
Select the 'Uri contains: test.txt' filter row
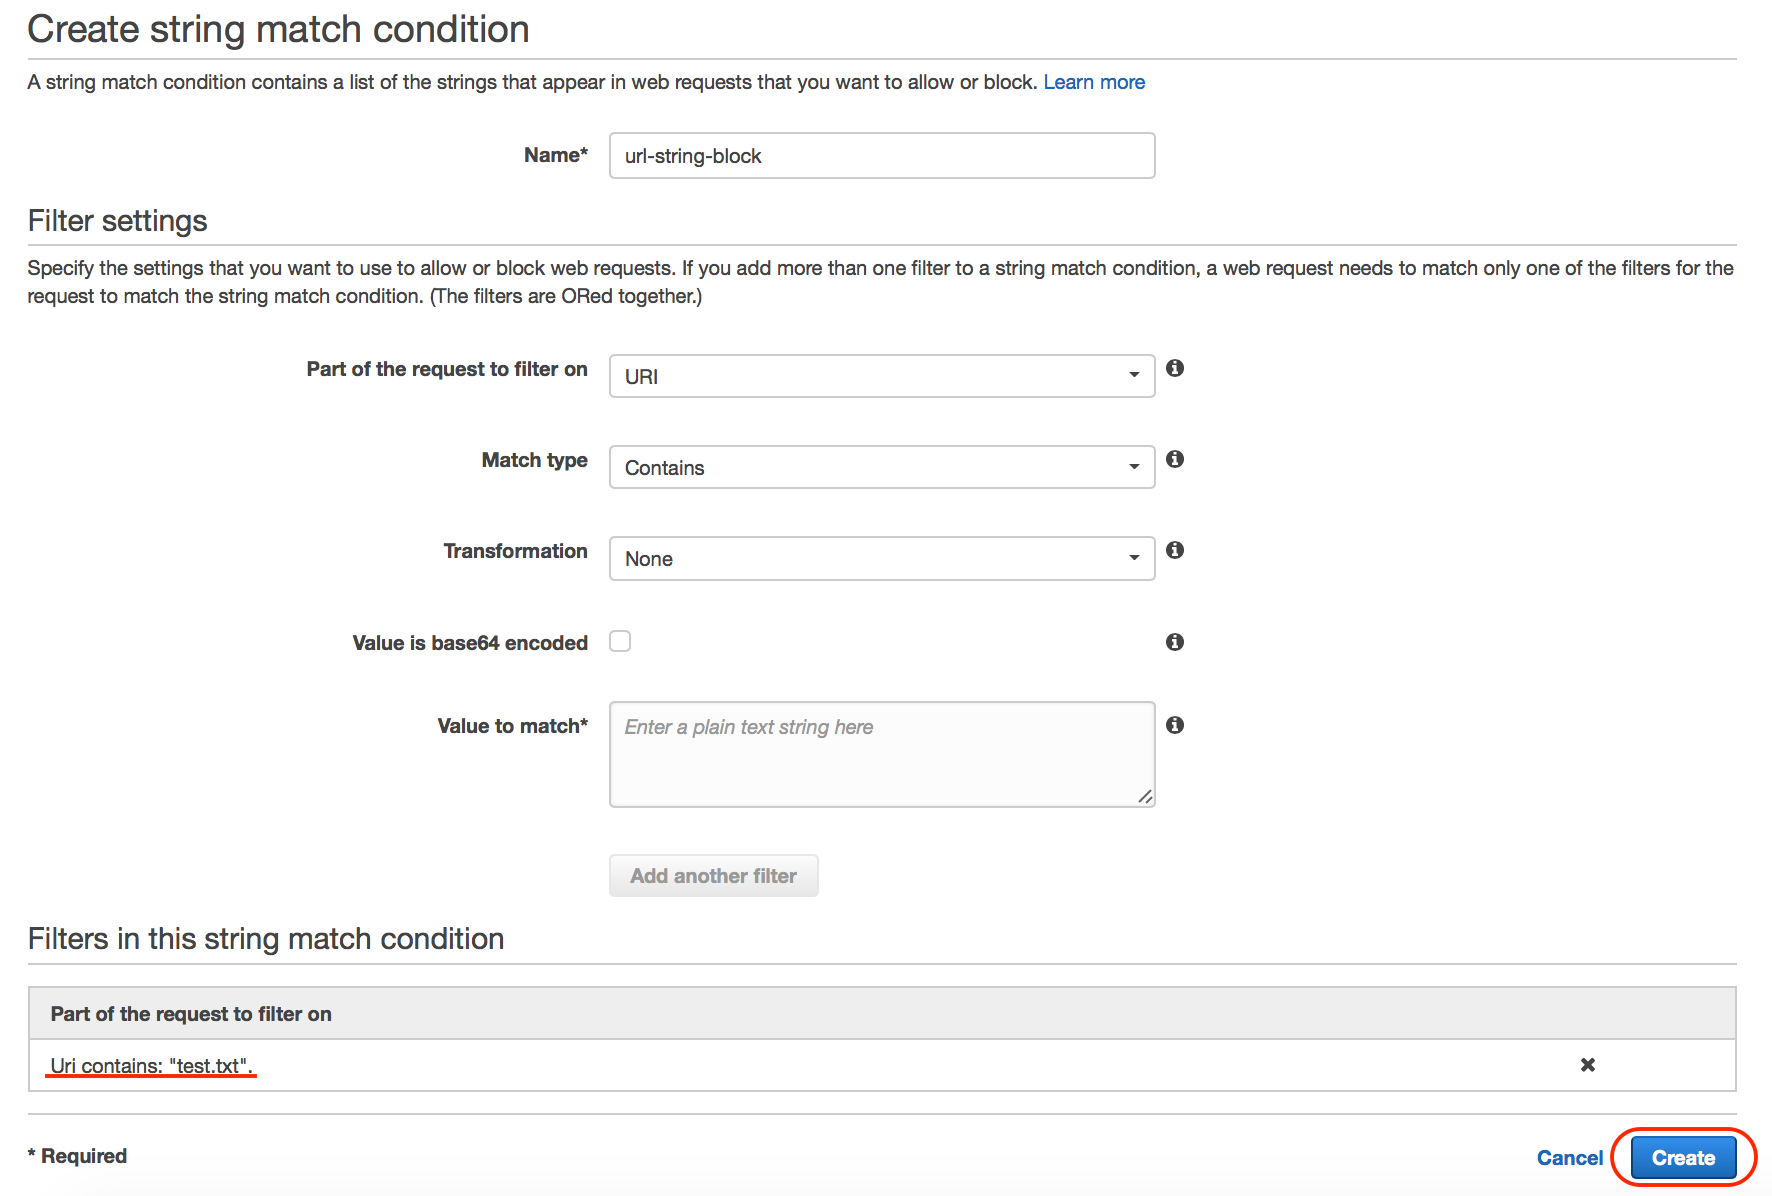(x=150, y=1066)
